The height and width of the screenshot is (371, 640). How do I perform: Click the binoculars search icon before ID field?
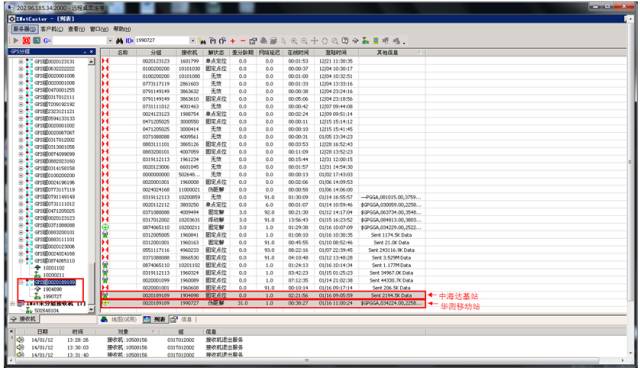tap(120, 40)
